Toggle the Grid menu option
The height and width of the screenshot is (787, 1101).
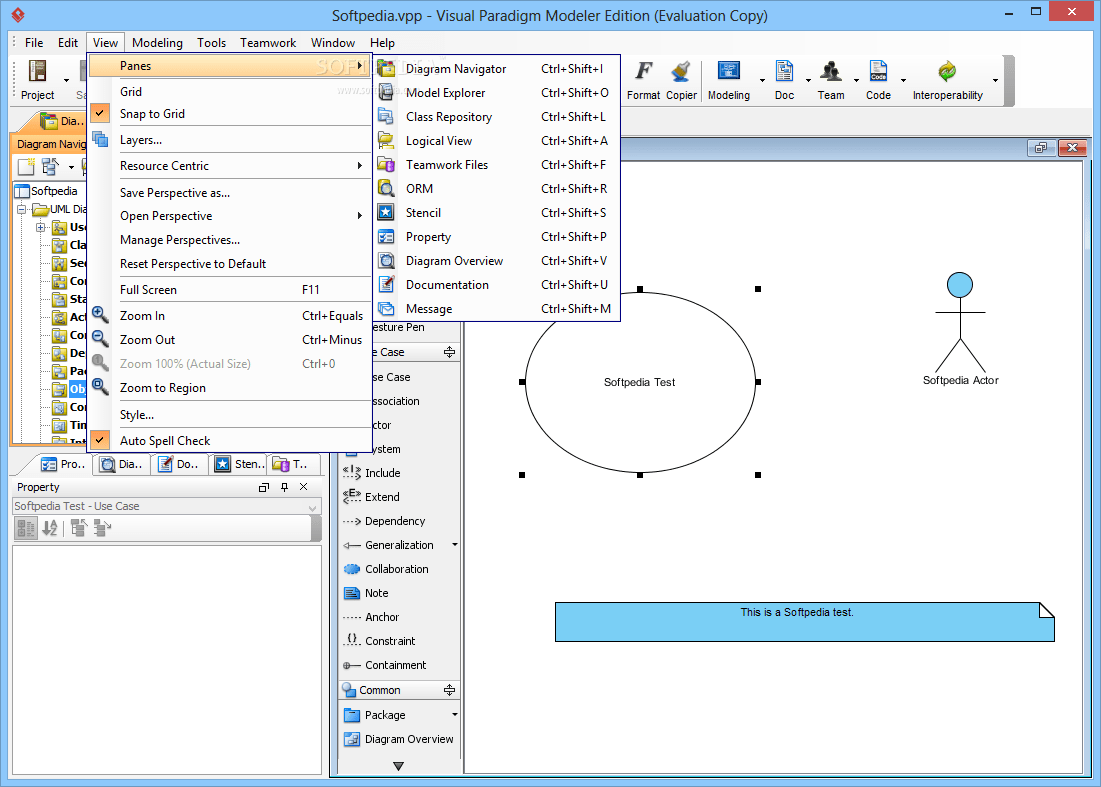pyautogui.click(x=230, y=91)
